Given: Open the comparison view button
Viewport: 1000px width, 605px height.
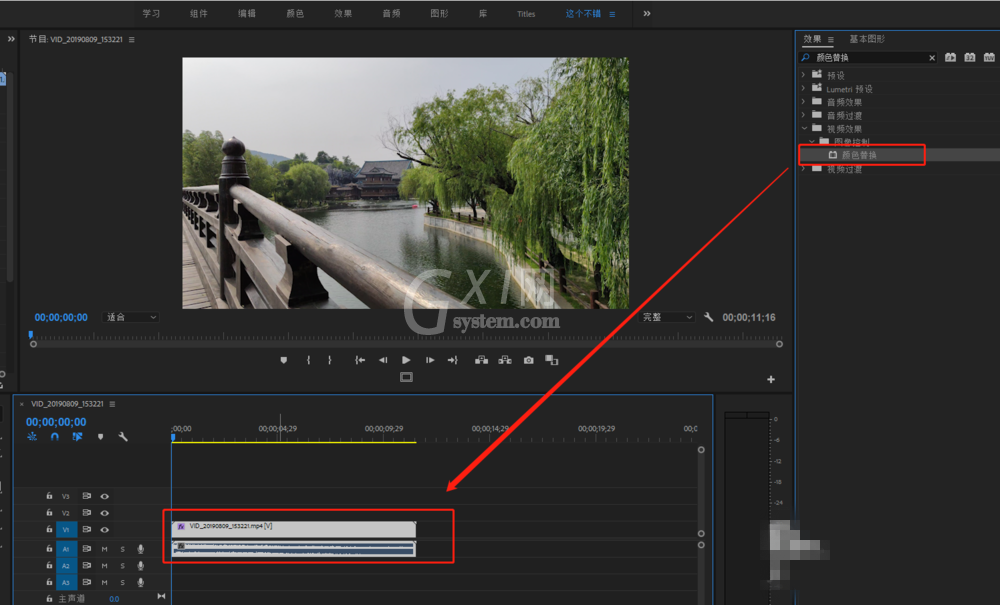Looking at the screenshot, I should click(552, 360).
